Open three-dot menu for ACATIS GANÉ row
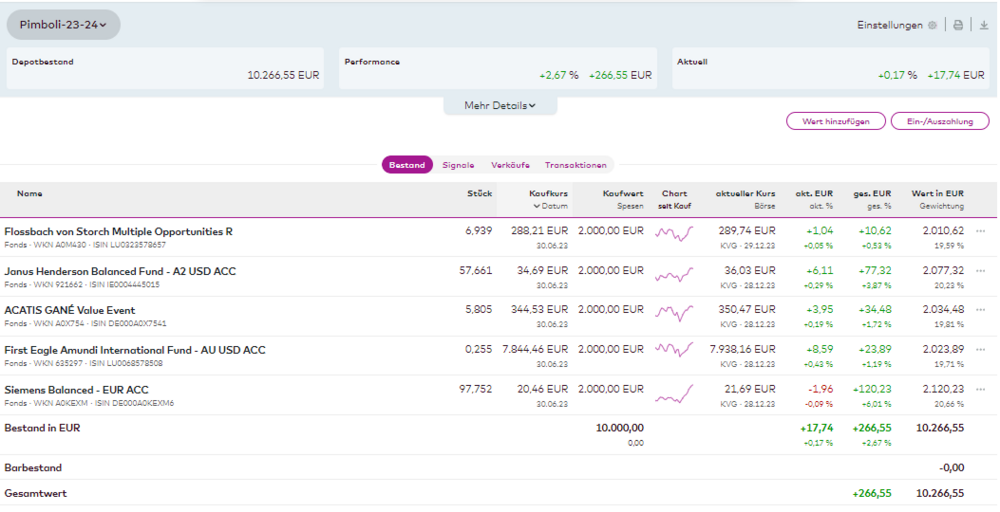1000x512 pixels. 980,310
